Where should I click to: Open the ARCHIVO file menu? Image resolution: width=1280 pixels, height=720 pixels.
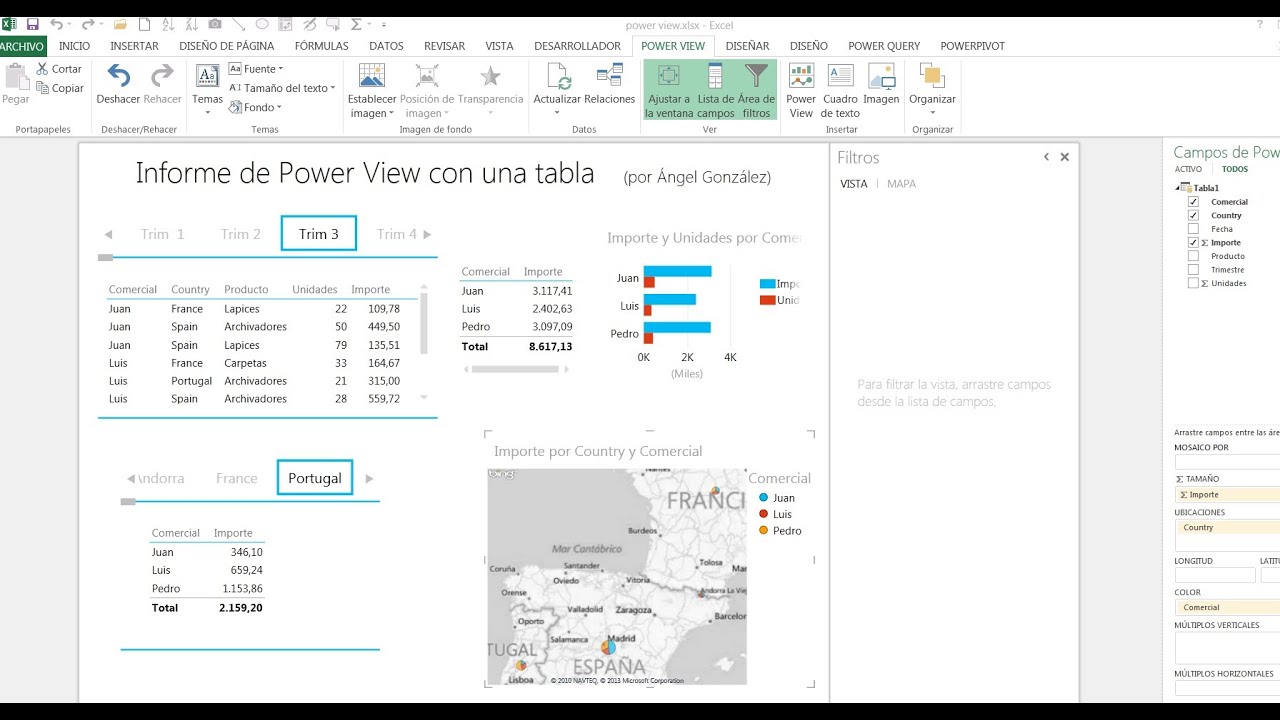tap(23, 46)
